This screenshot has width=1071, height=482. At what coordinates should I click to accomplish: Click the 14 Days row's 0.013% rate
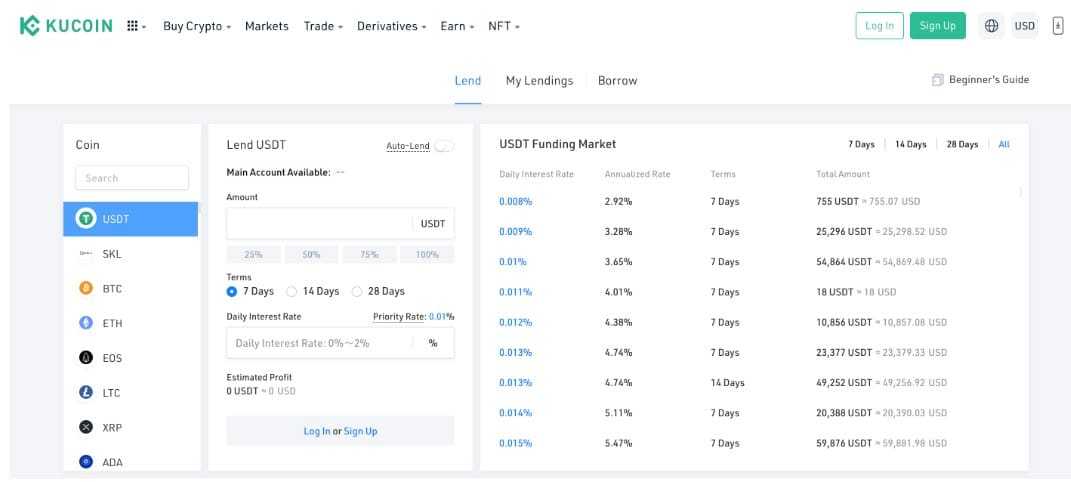point(516,382)
